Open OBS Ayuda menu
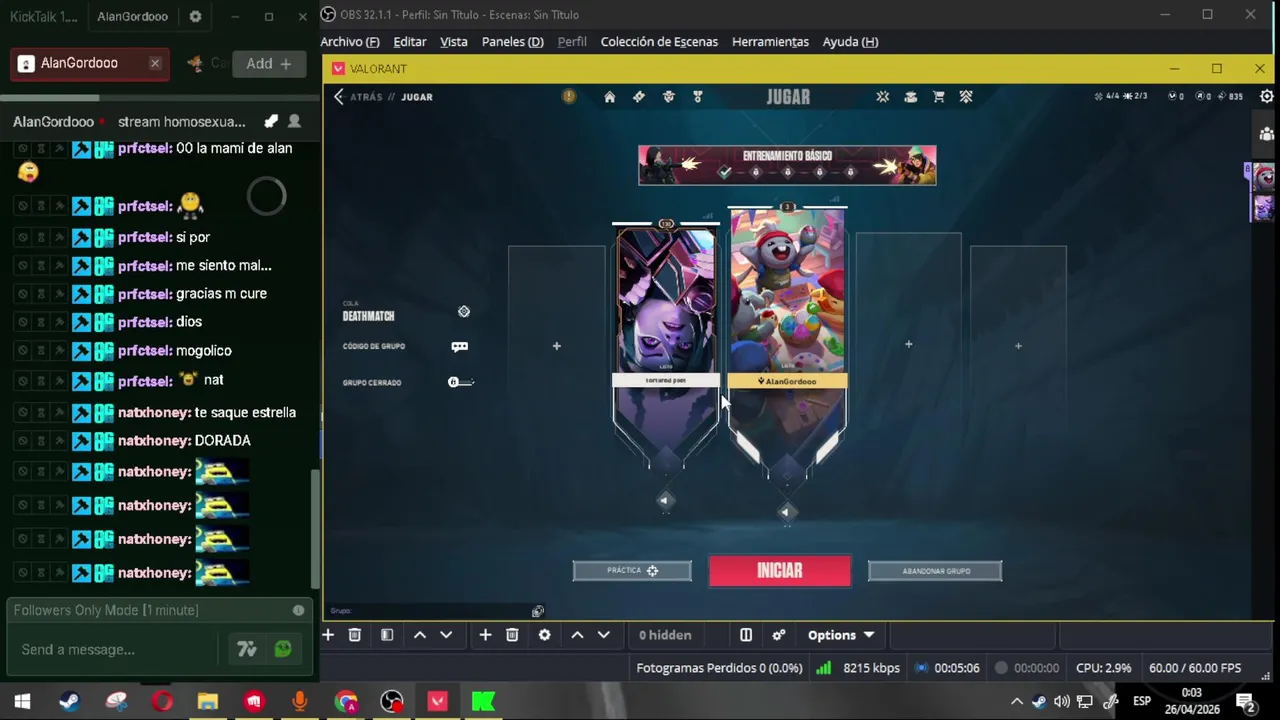 click(x=850, y=42)
